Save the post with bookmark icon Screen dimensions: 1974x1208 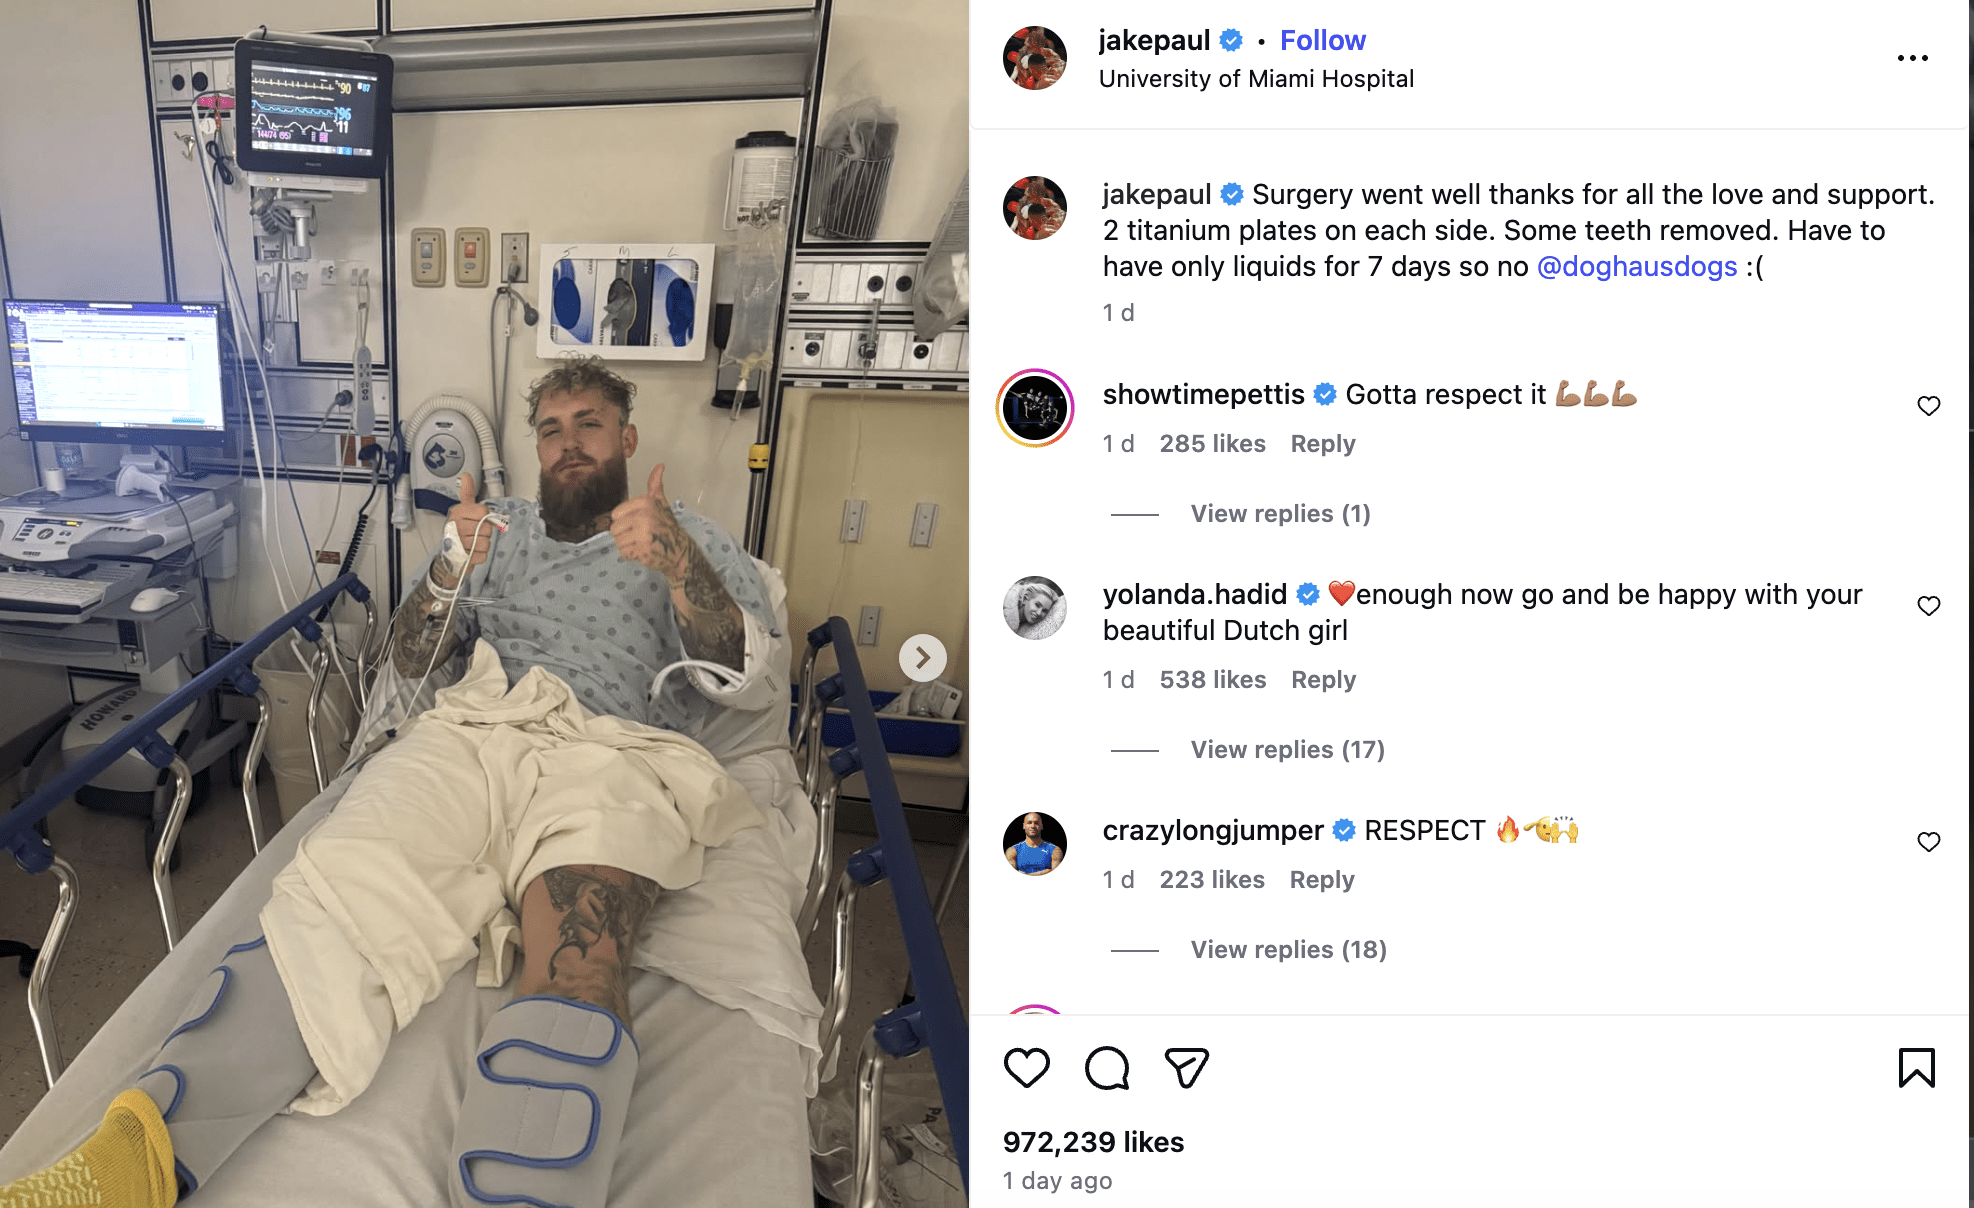1916,1068
